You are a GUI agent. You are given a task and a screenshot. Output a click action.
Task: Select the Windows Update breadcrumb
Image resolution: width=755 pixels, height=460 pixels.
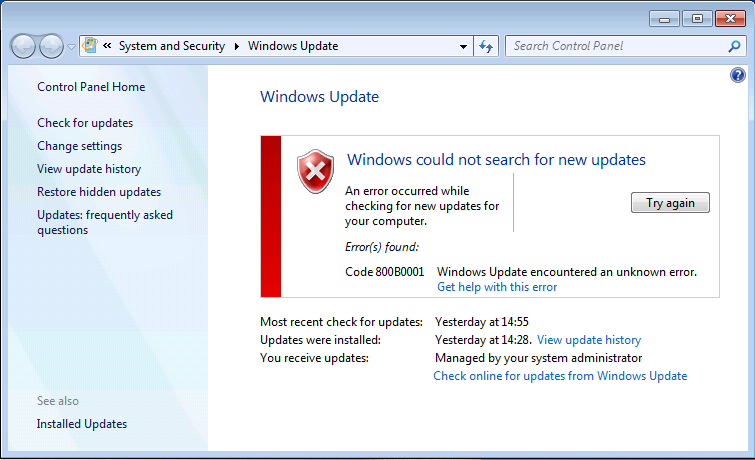point(293,46)
